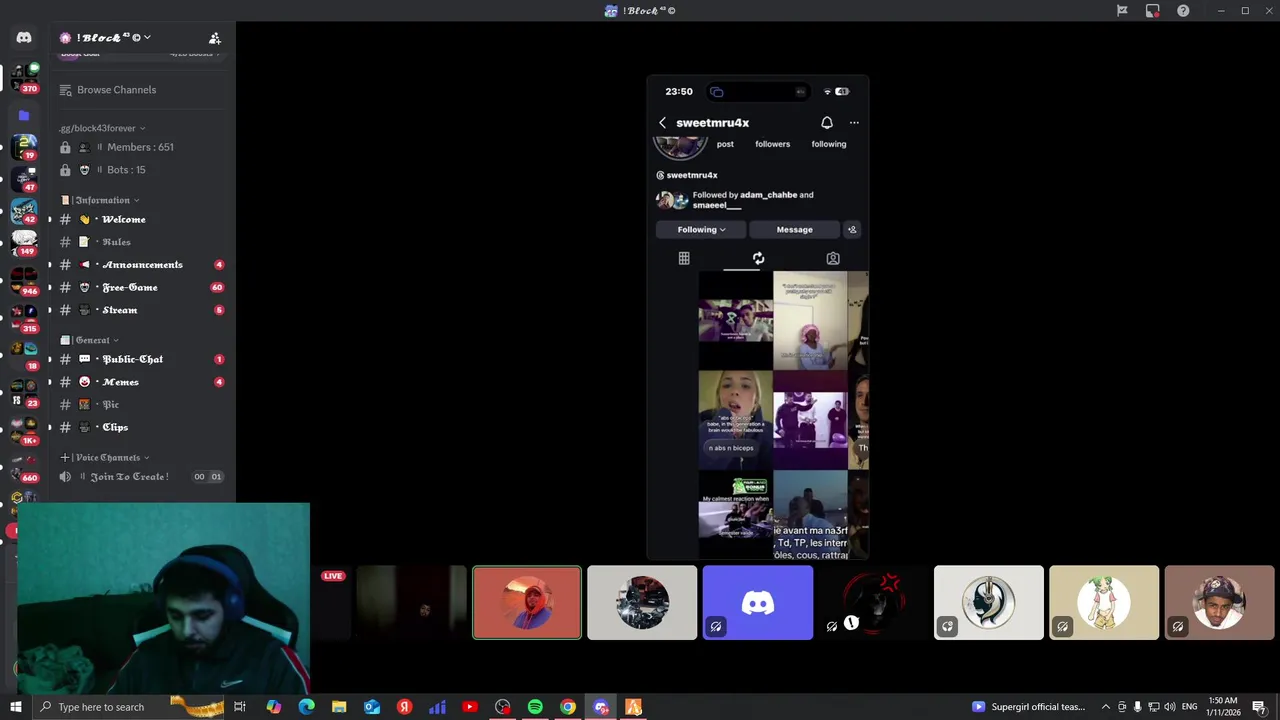Tap the back arrow beside sweetmru4x
This screenshot has height=720, width=1280.
coord(662,123)
